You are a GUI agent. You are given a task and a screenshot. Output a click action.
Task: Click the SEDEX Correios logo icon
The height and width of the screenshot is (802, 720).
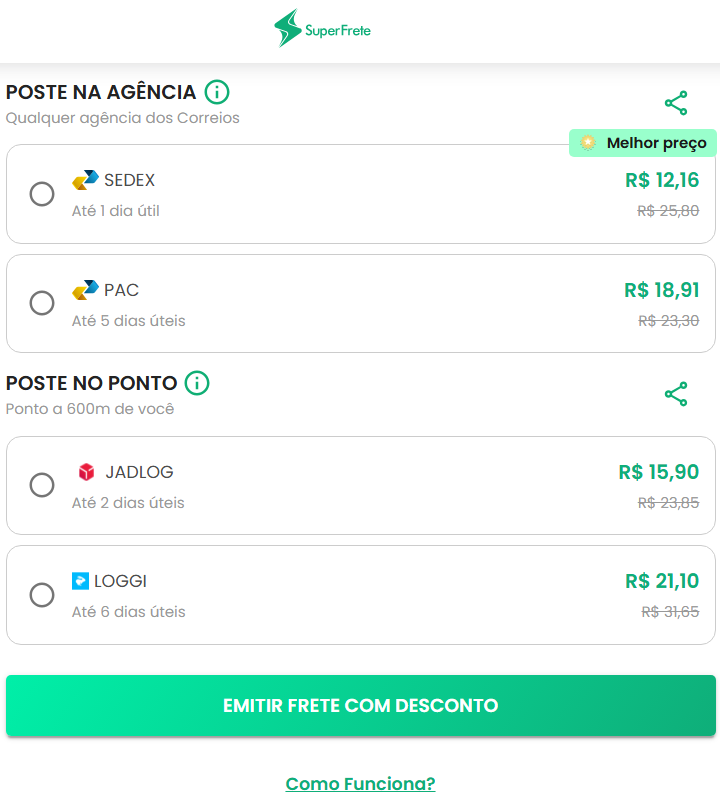[x=85, y=180]
